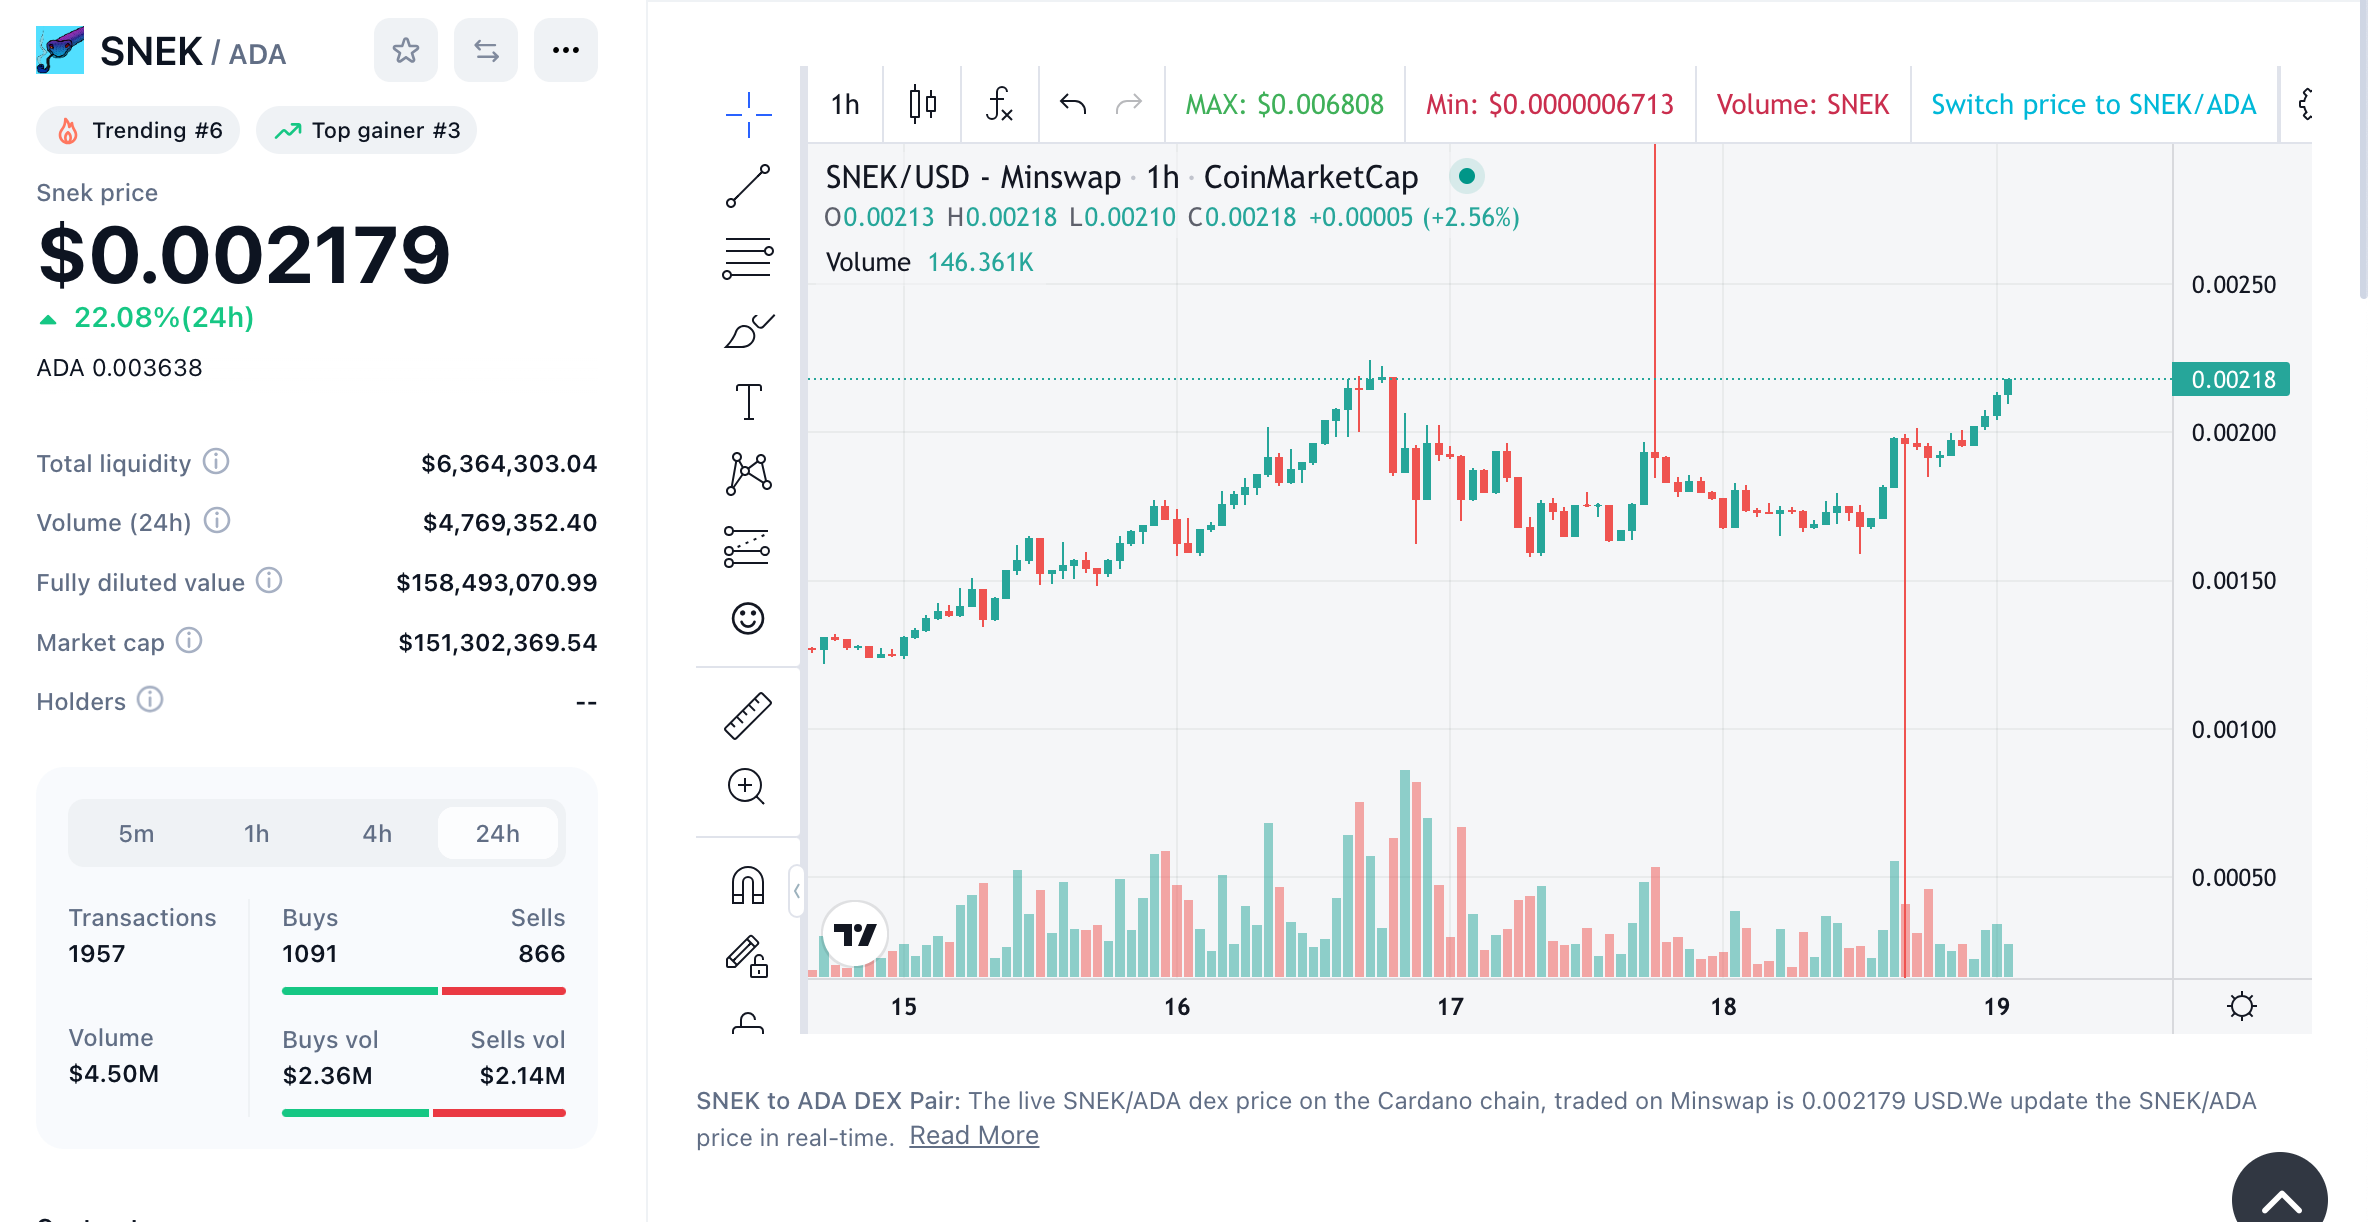The height and width of the screenshot is (1222, 2368).
Task: Open the 1h chart interval dropdown
Action: click(x=845, y=104)
